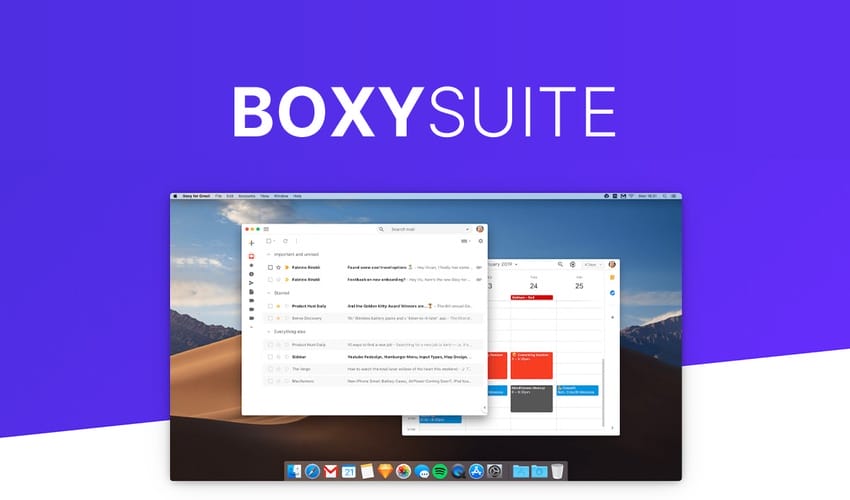
Task: Click the calendar search magnifier icon
Action: (x=560, y=265)
